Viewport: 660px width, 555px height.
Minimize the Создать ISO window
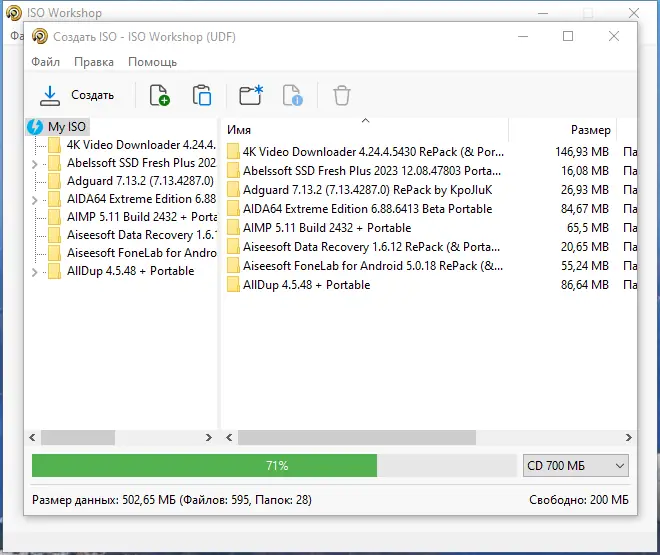pos(523,36)
